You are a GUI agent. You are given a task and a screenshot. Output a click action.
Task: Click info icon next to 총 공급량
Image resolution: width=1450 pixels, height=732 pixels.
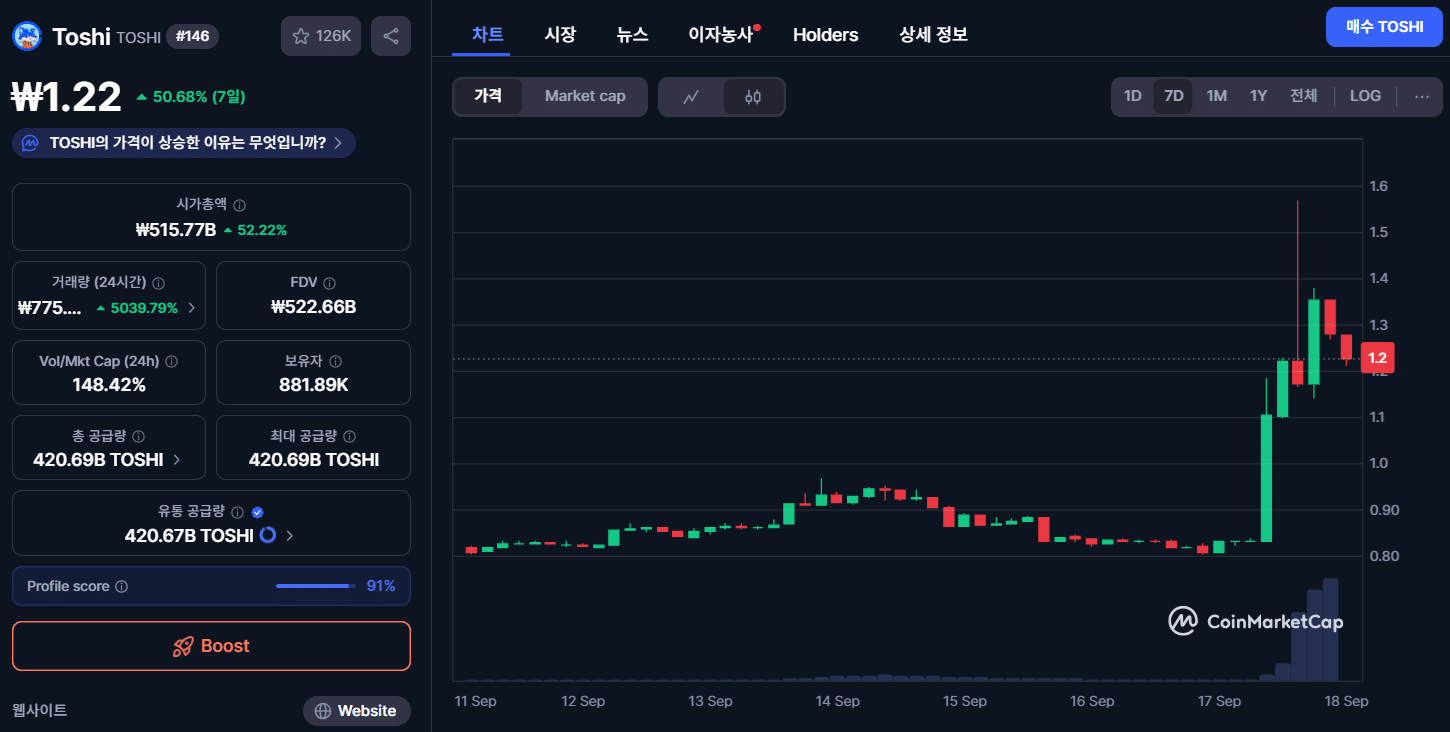pyautogui.click(x=138, y=436)
